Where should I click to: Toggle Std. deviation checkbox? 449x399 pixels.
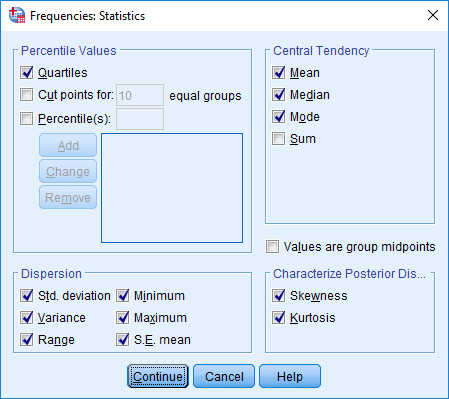[x=27, y=296]
